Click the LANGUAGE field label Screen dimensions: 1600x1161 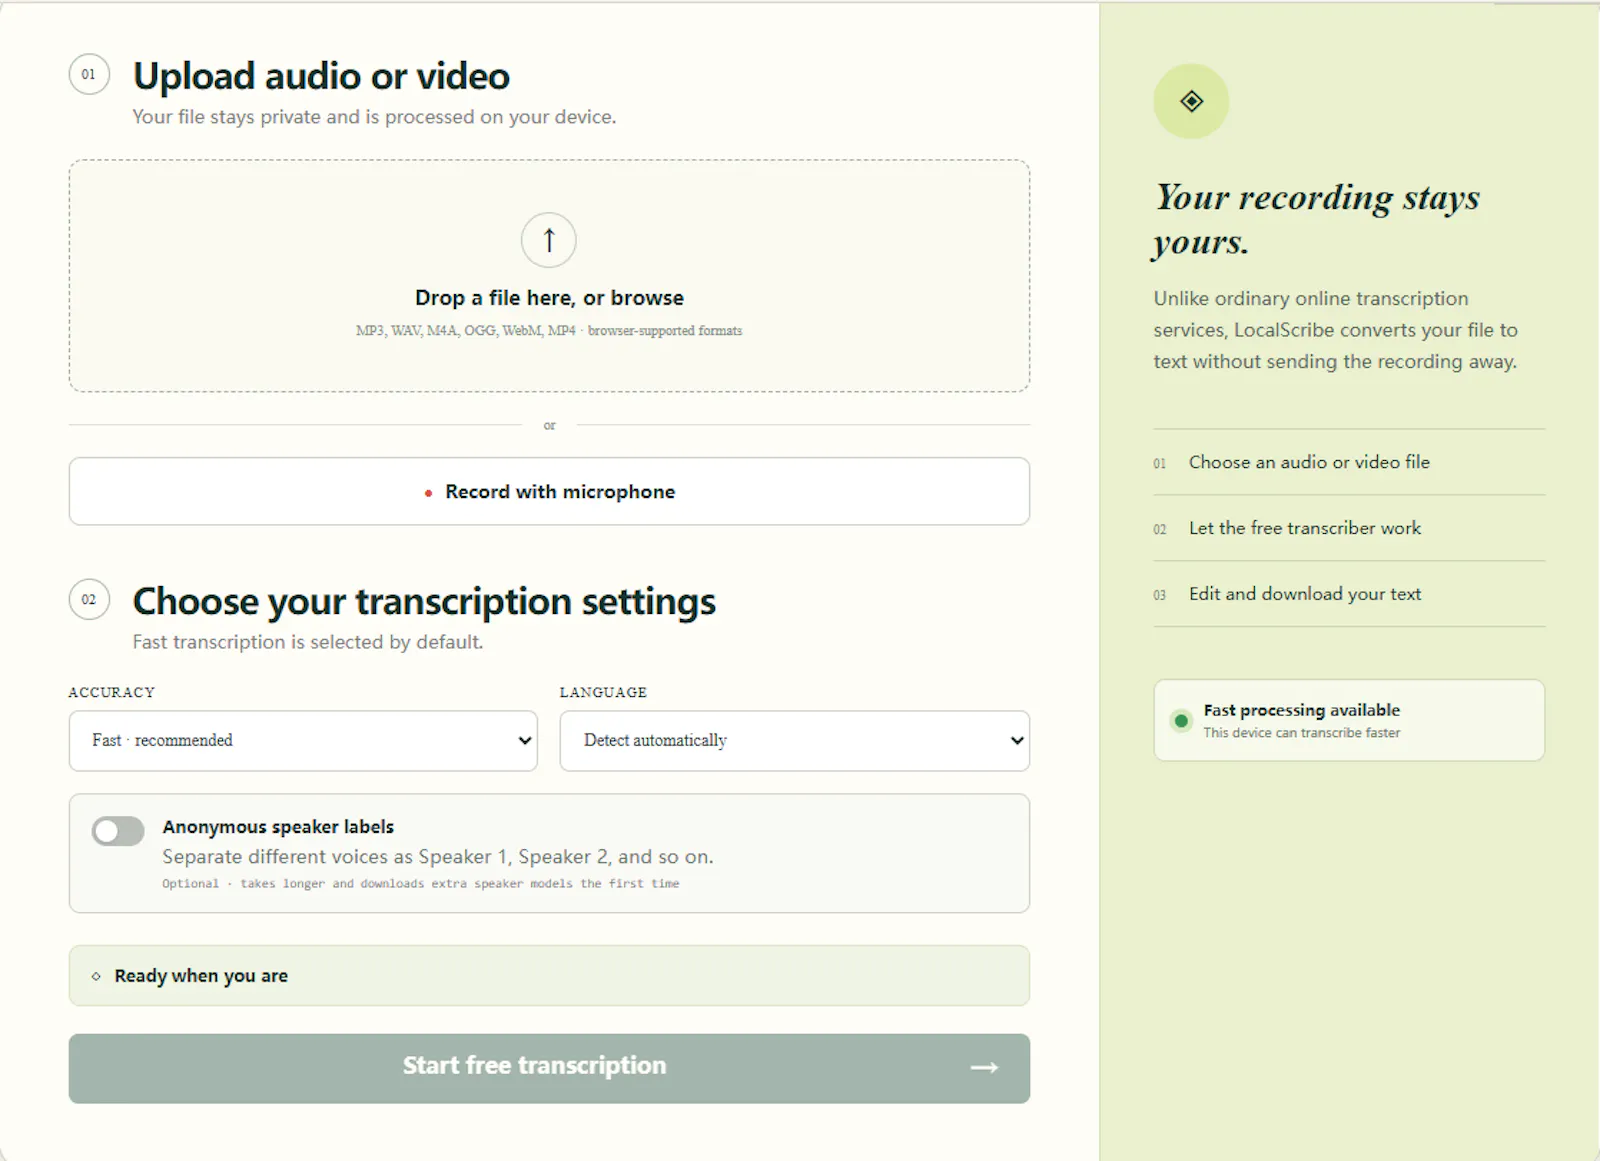tap(603, 692)
